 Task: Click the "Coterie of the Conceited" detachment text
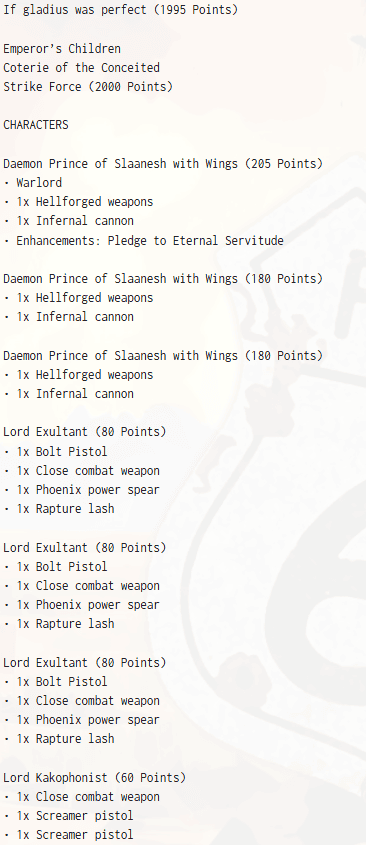81,68
